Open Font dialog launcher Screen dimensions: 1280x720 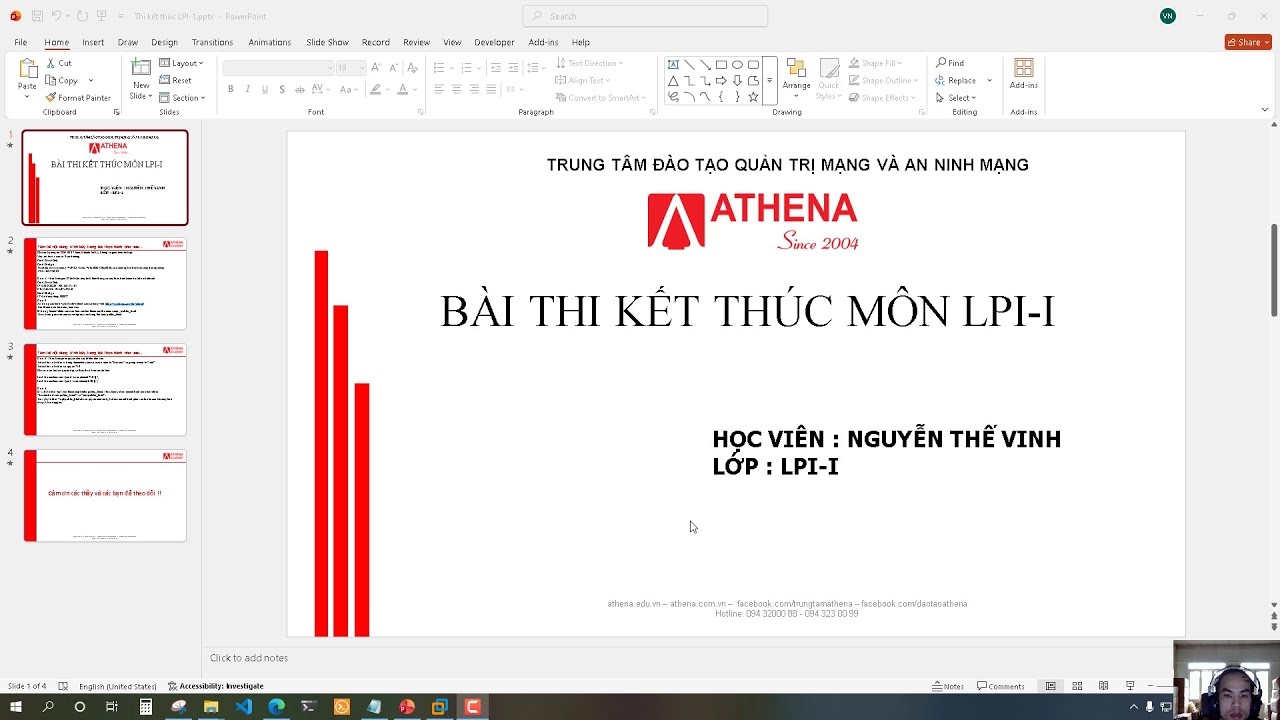pyautogui.click(x=420, y=112)
